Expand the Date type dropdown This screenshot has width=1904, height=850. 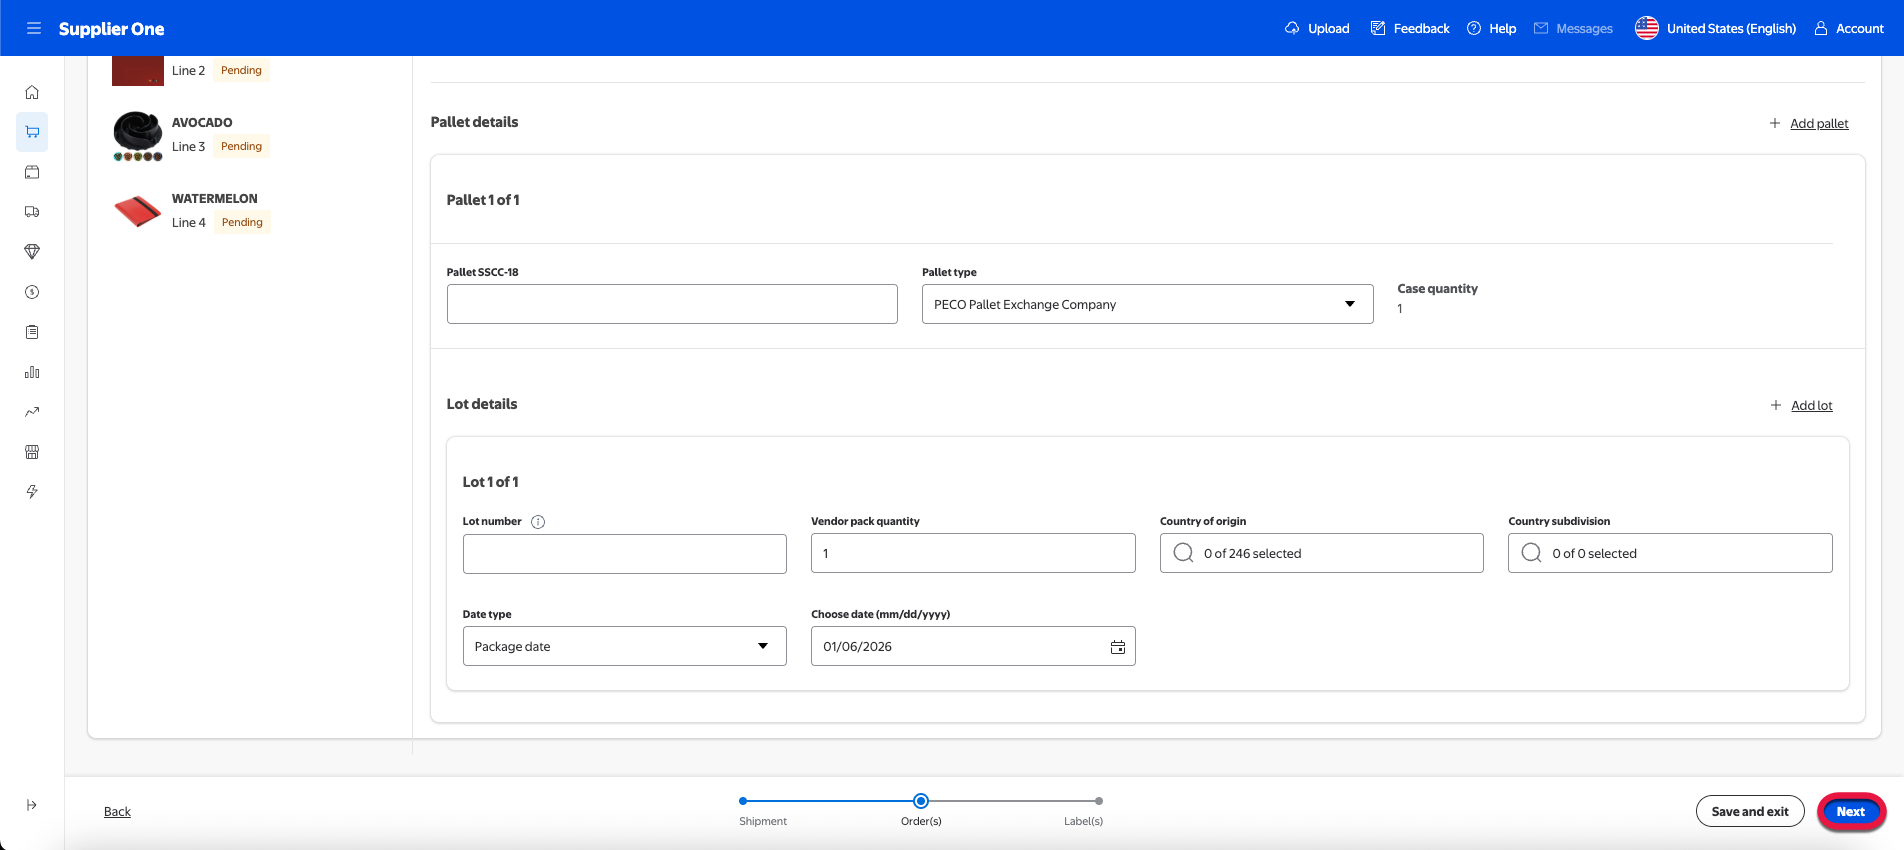[624, 646]
